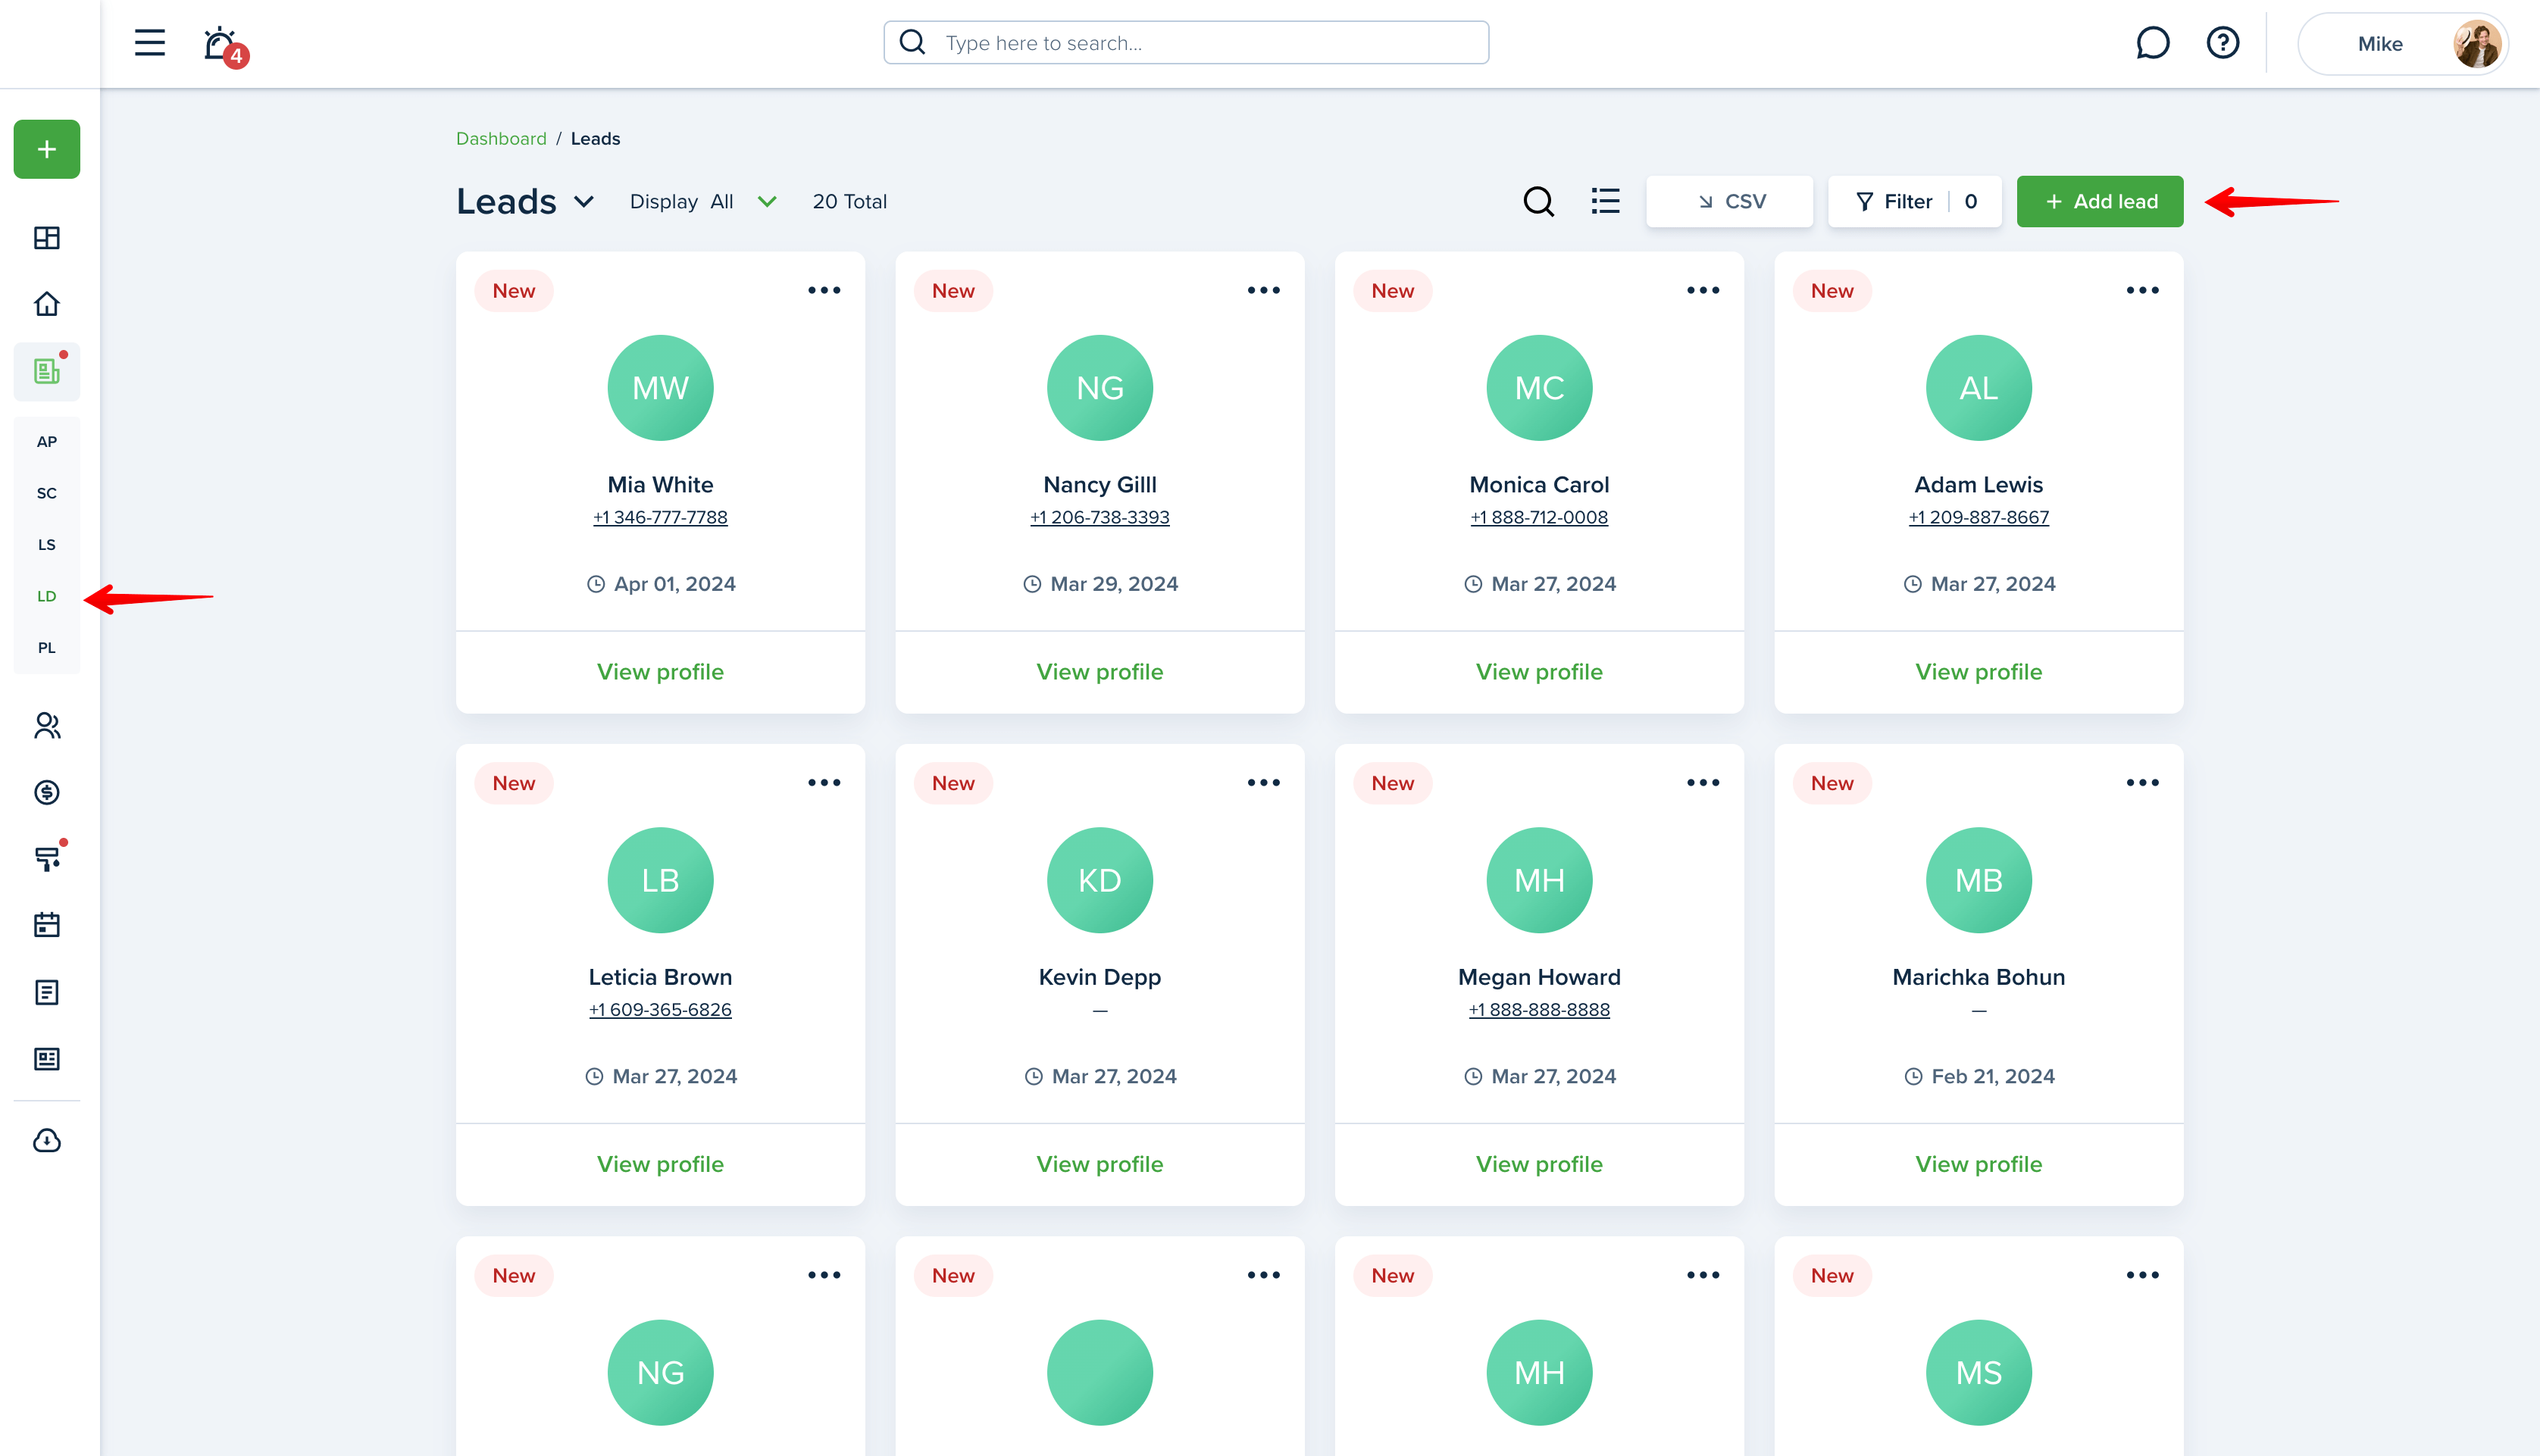Viewport: 2540px width, 1456px height.
Task: View profile of Kevin Depp
Action: click(x=1100, y=1164)
